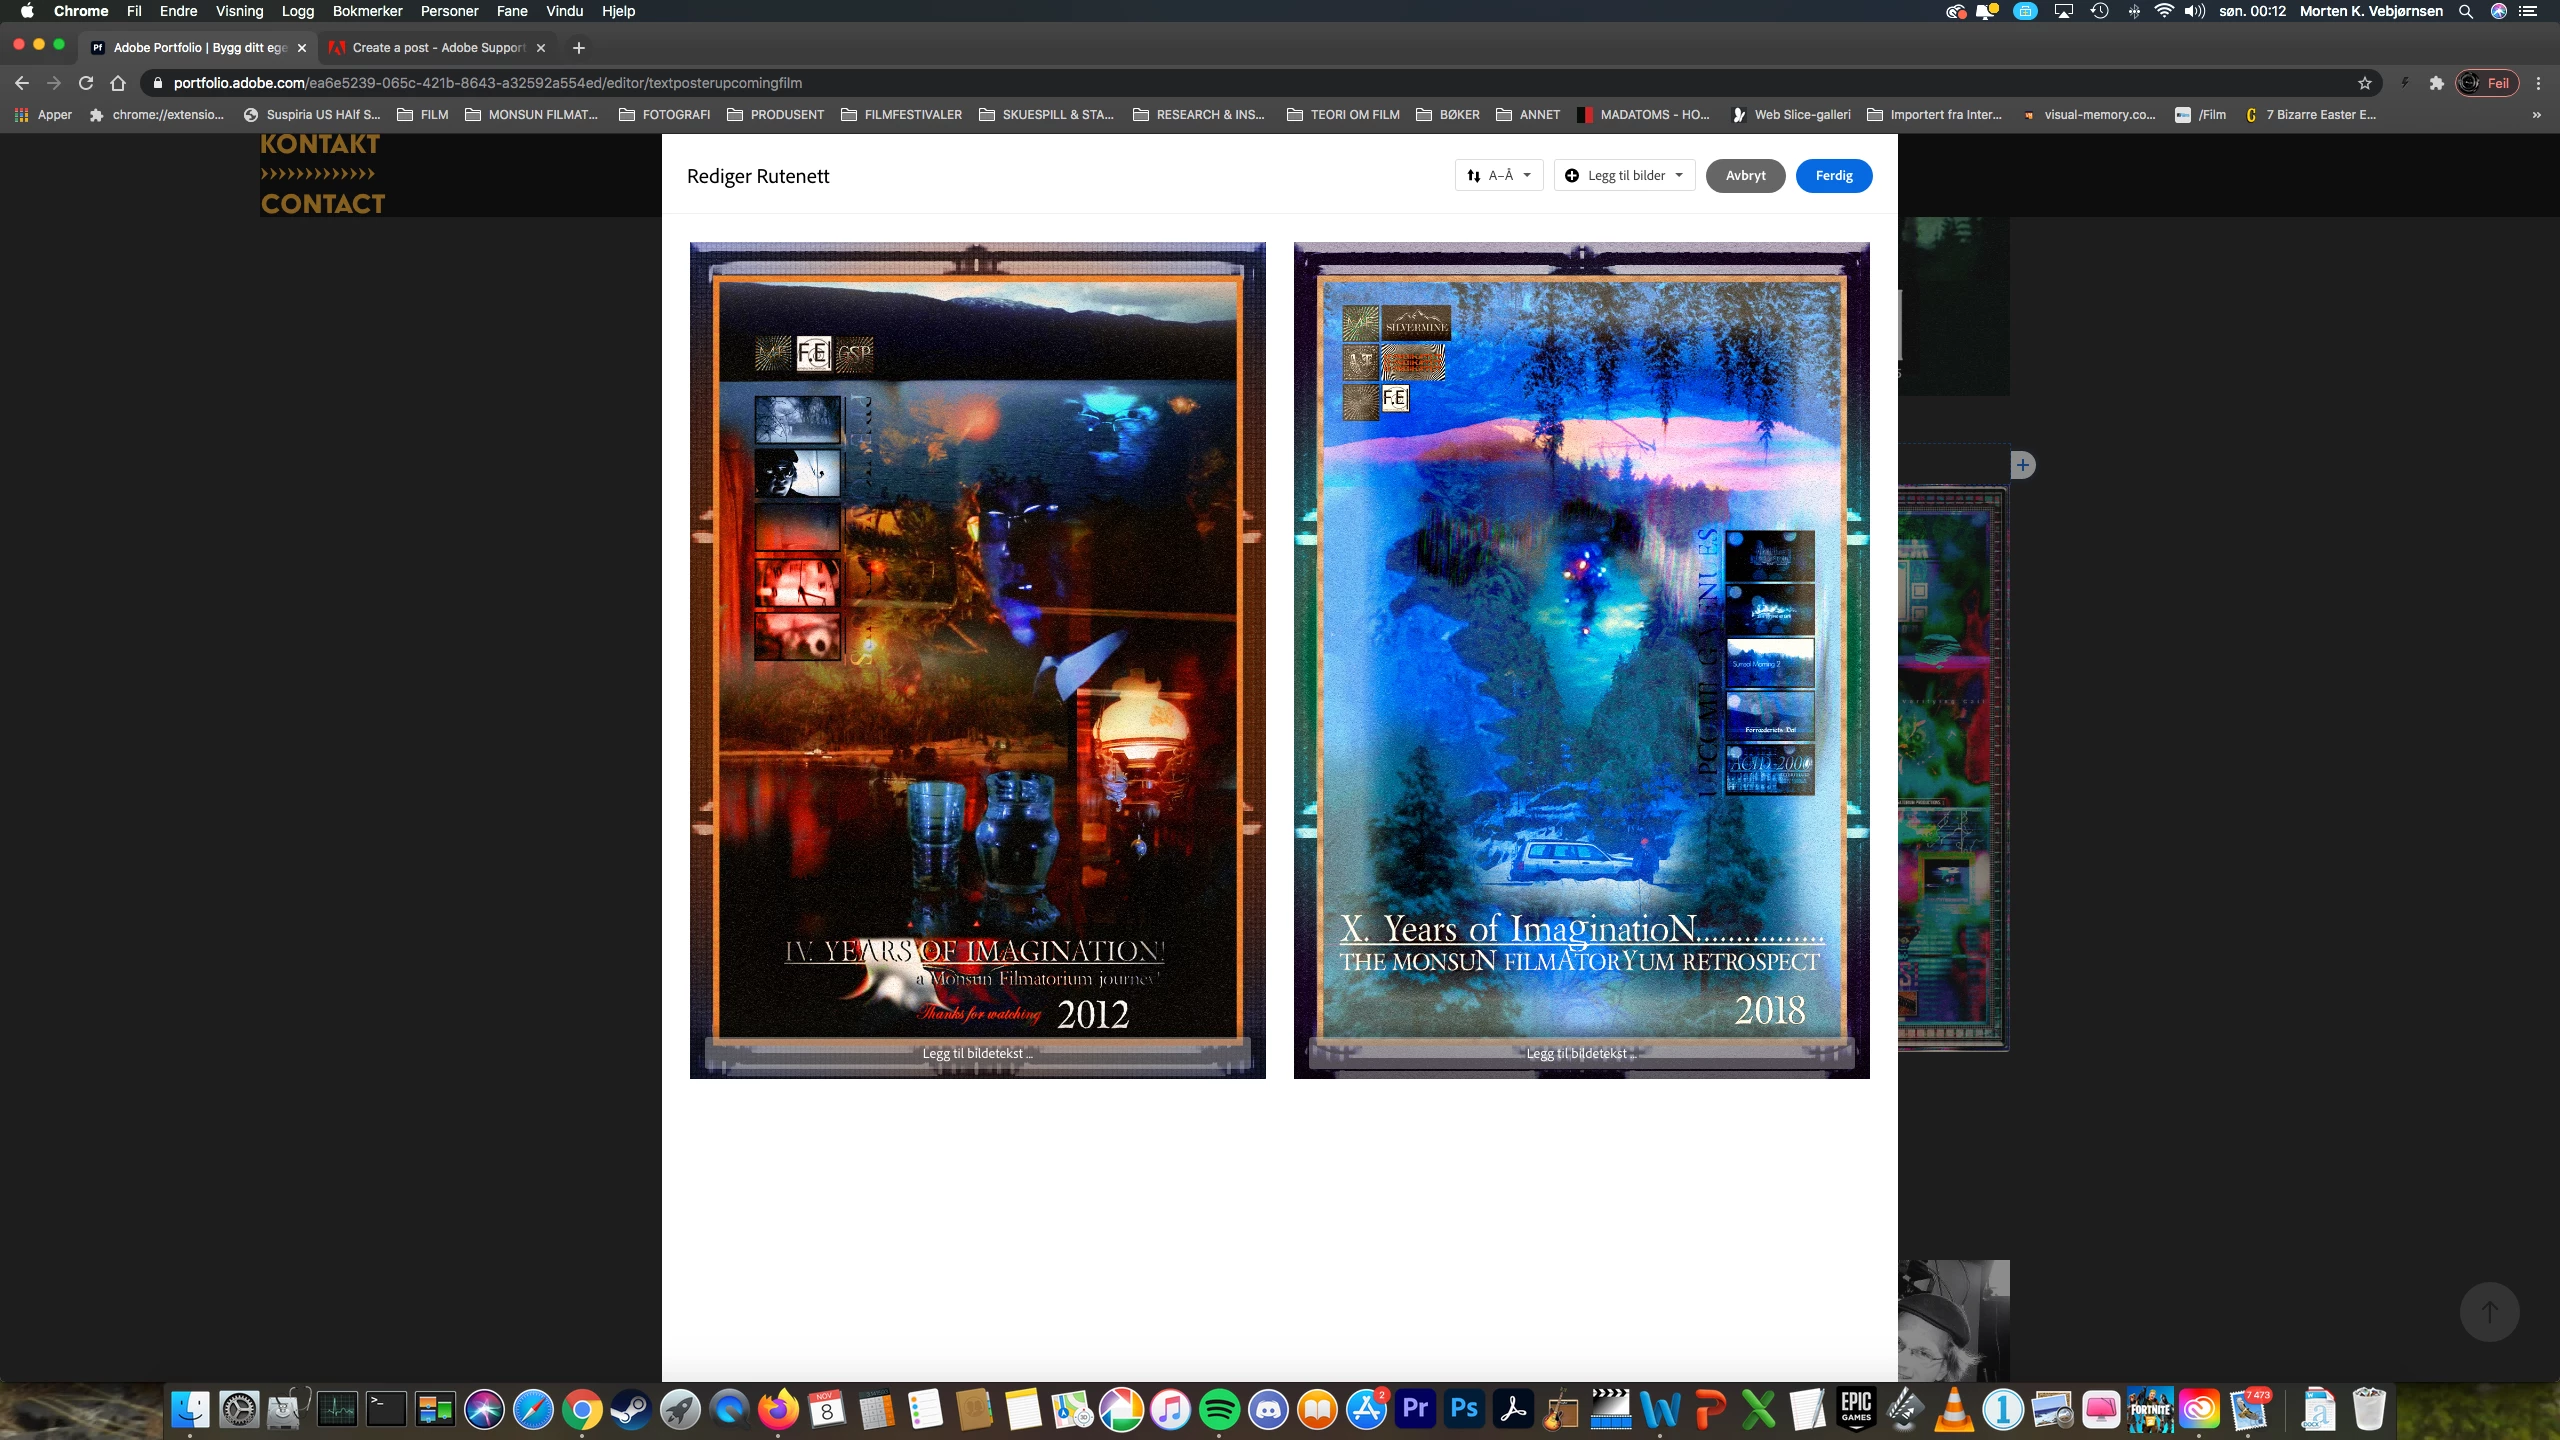Click the scroll-to-top arrow button
The height and width of the screenshot is (1440, 2560).
point(2489,1311)
